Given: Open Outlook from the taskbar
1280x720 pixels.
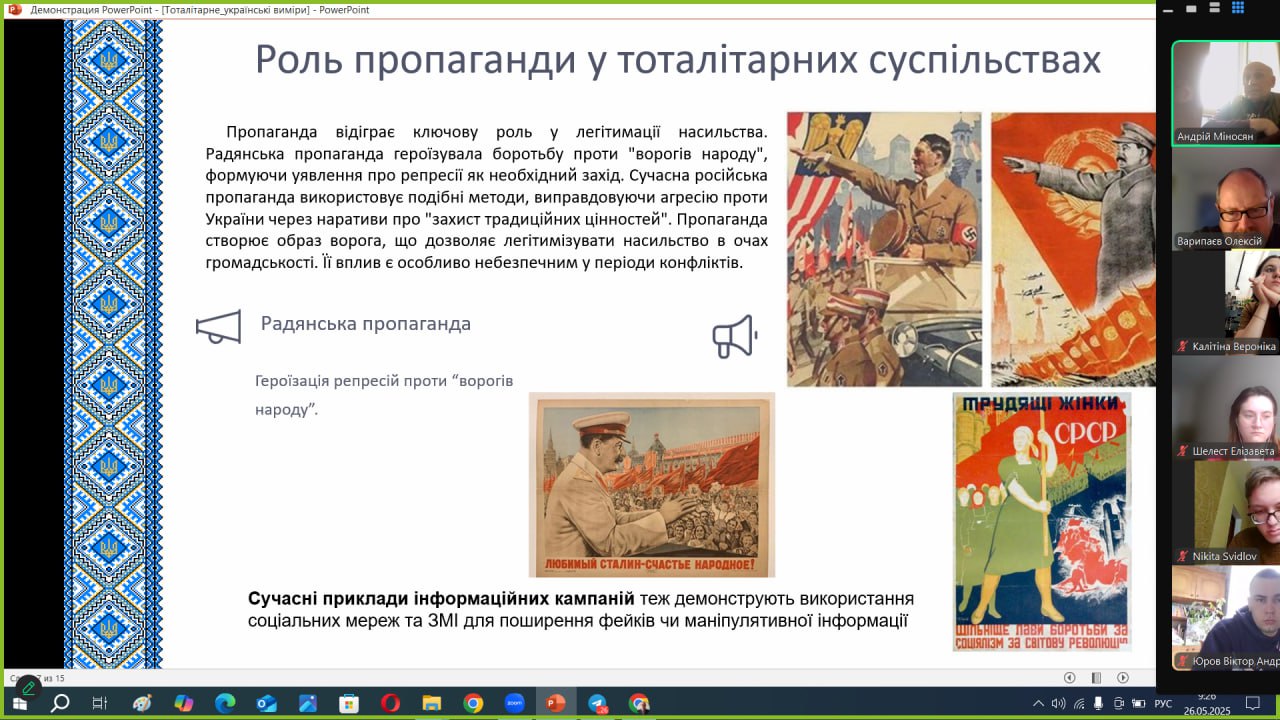Looking at the screenshot, I should (x=266, y=703).
